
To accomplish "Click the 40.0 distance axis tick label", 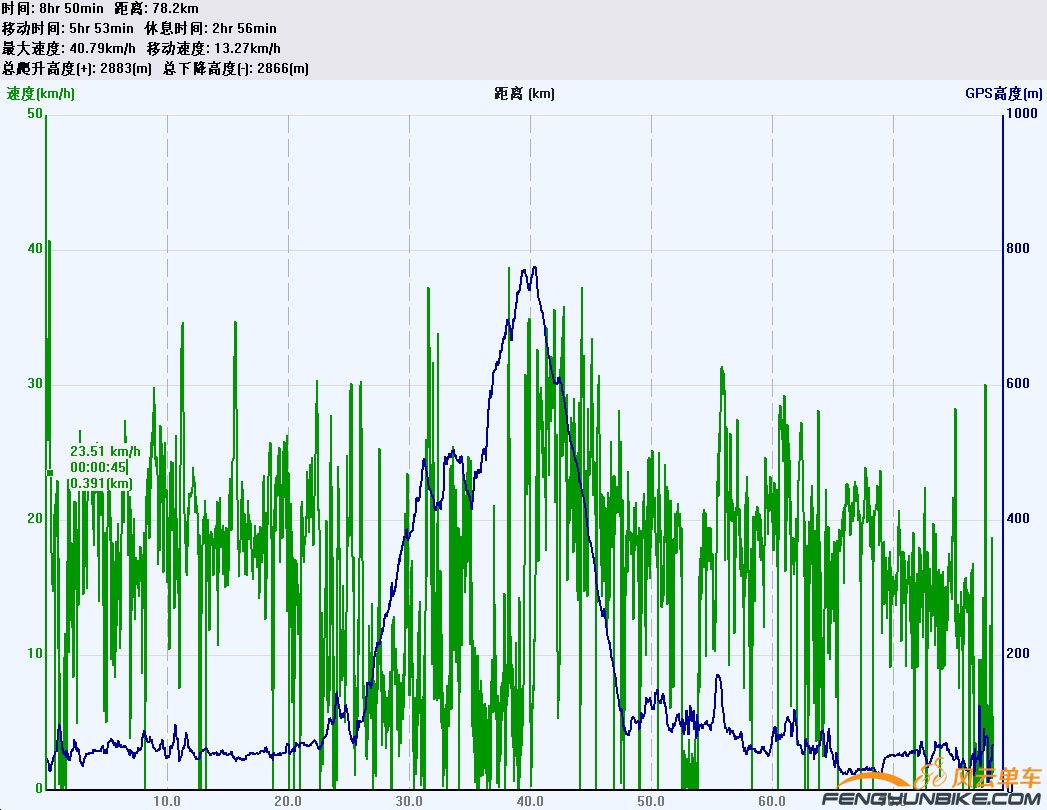I will [x=530, y=801].
